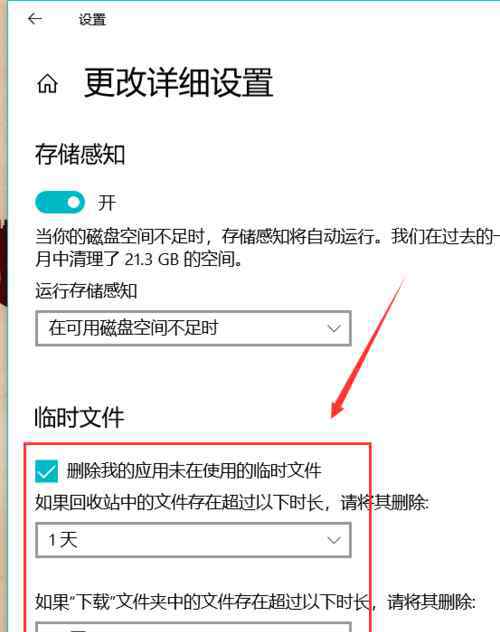Open the 1天 recycle bin dropdown
The width and height of the screenshot is (500, 632).
193,540
